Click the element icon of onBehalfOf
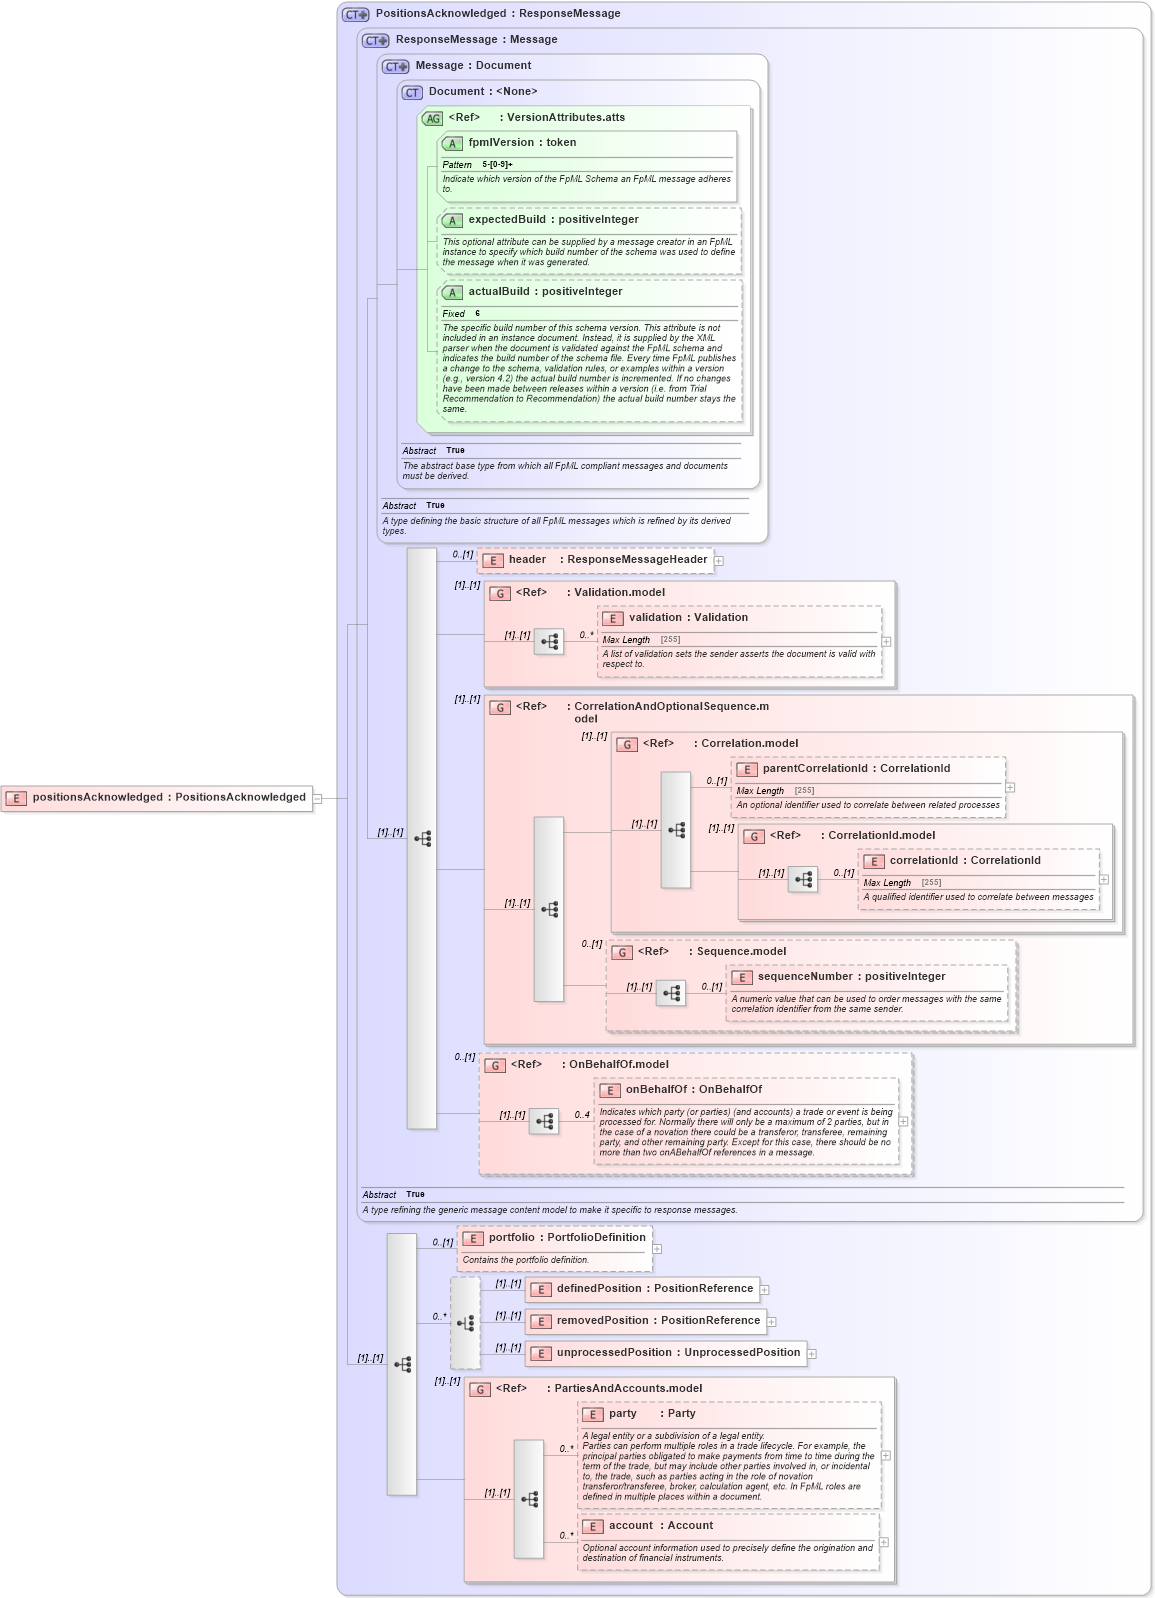 coord(610,1091)
